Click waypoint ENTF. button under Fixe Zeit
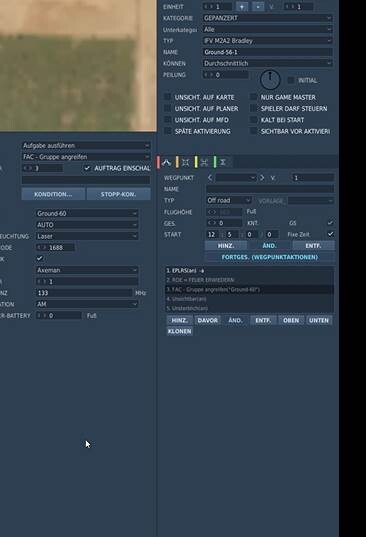 pyautogui.click(x=313, y=246)
